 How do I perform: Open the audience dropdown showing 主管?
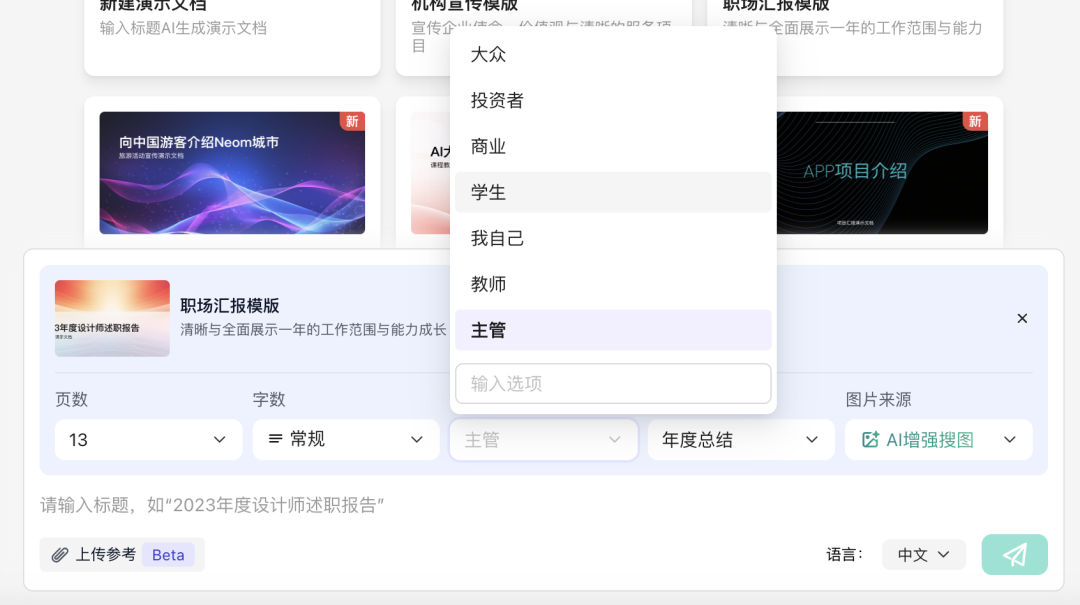(x=543, y=439)
